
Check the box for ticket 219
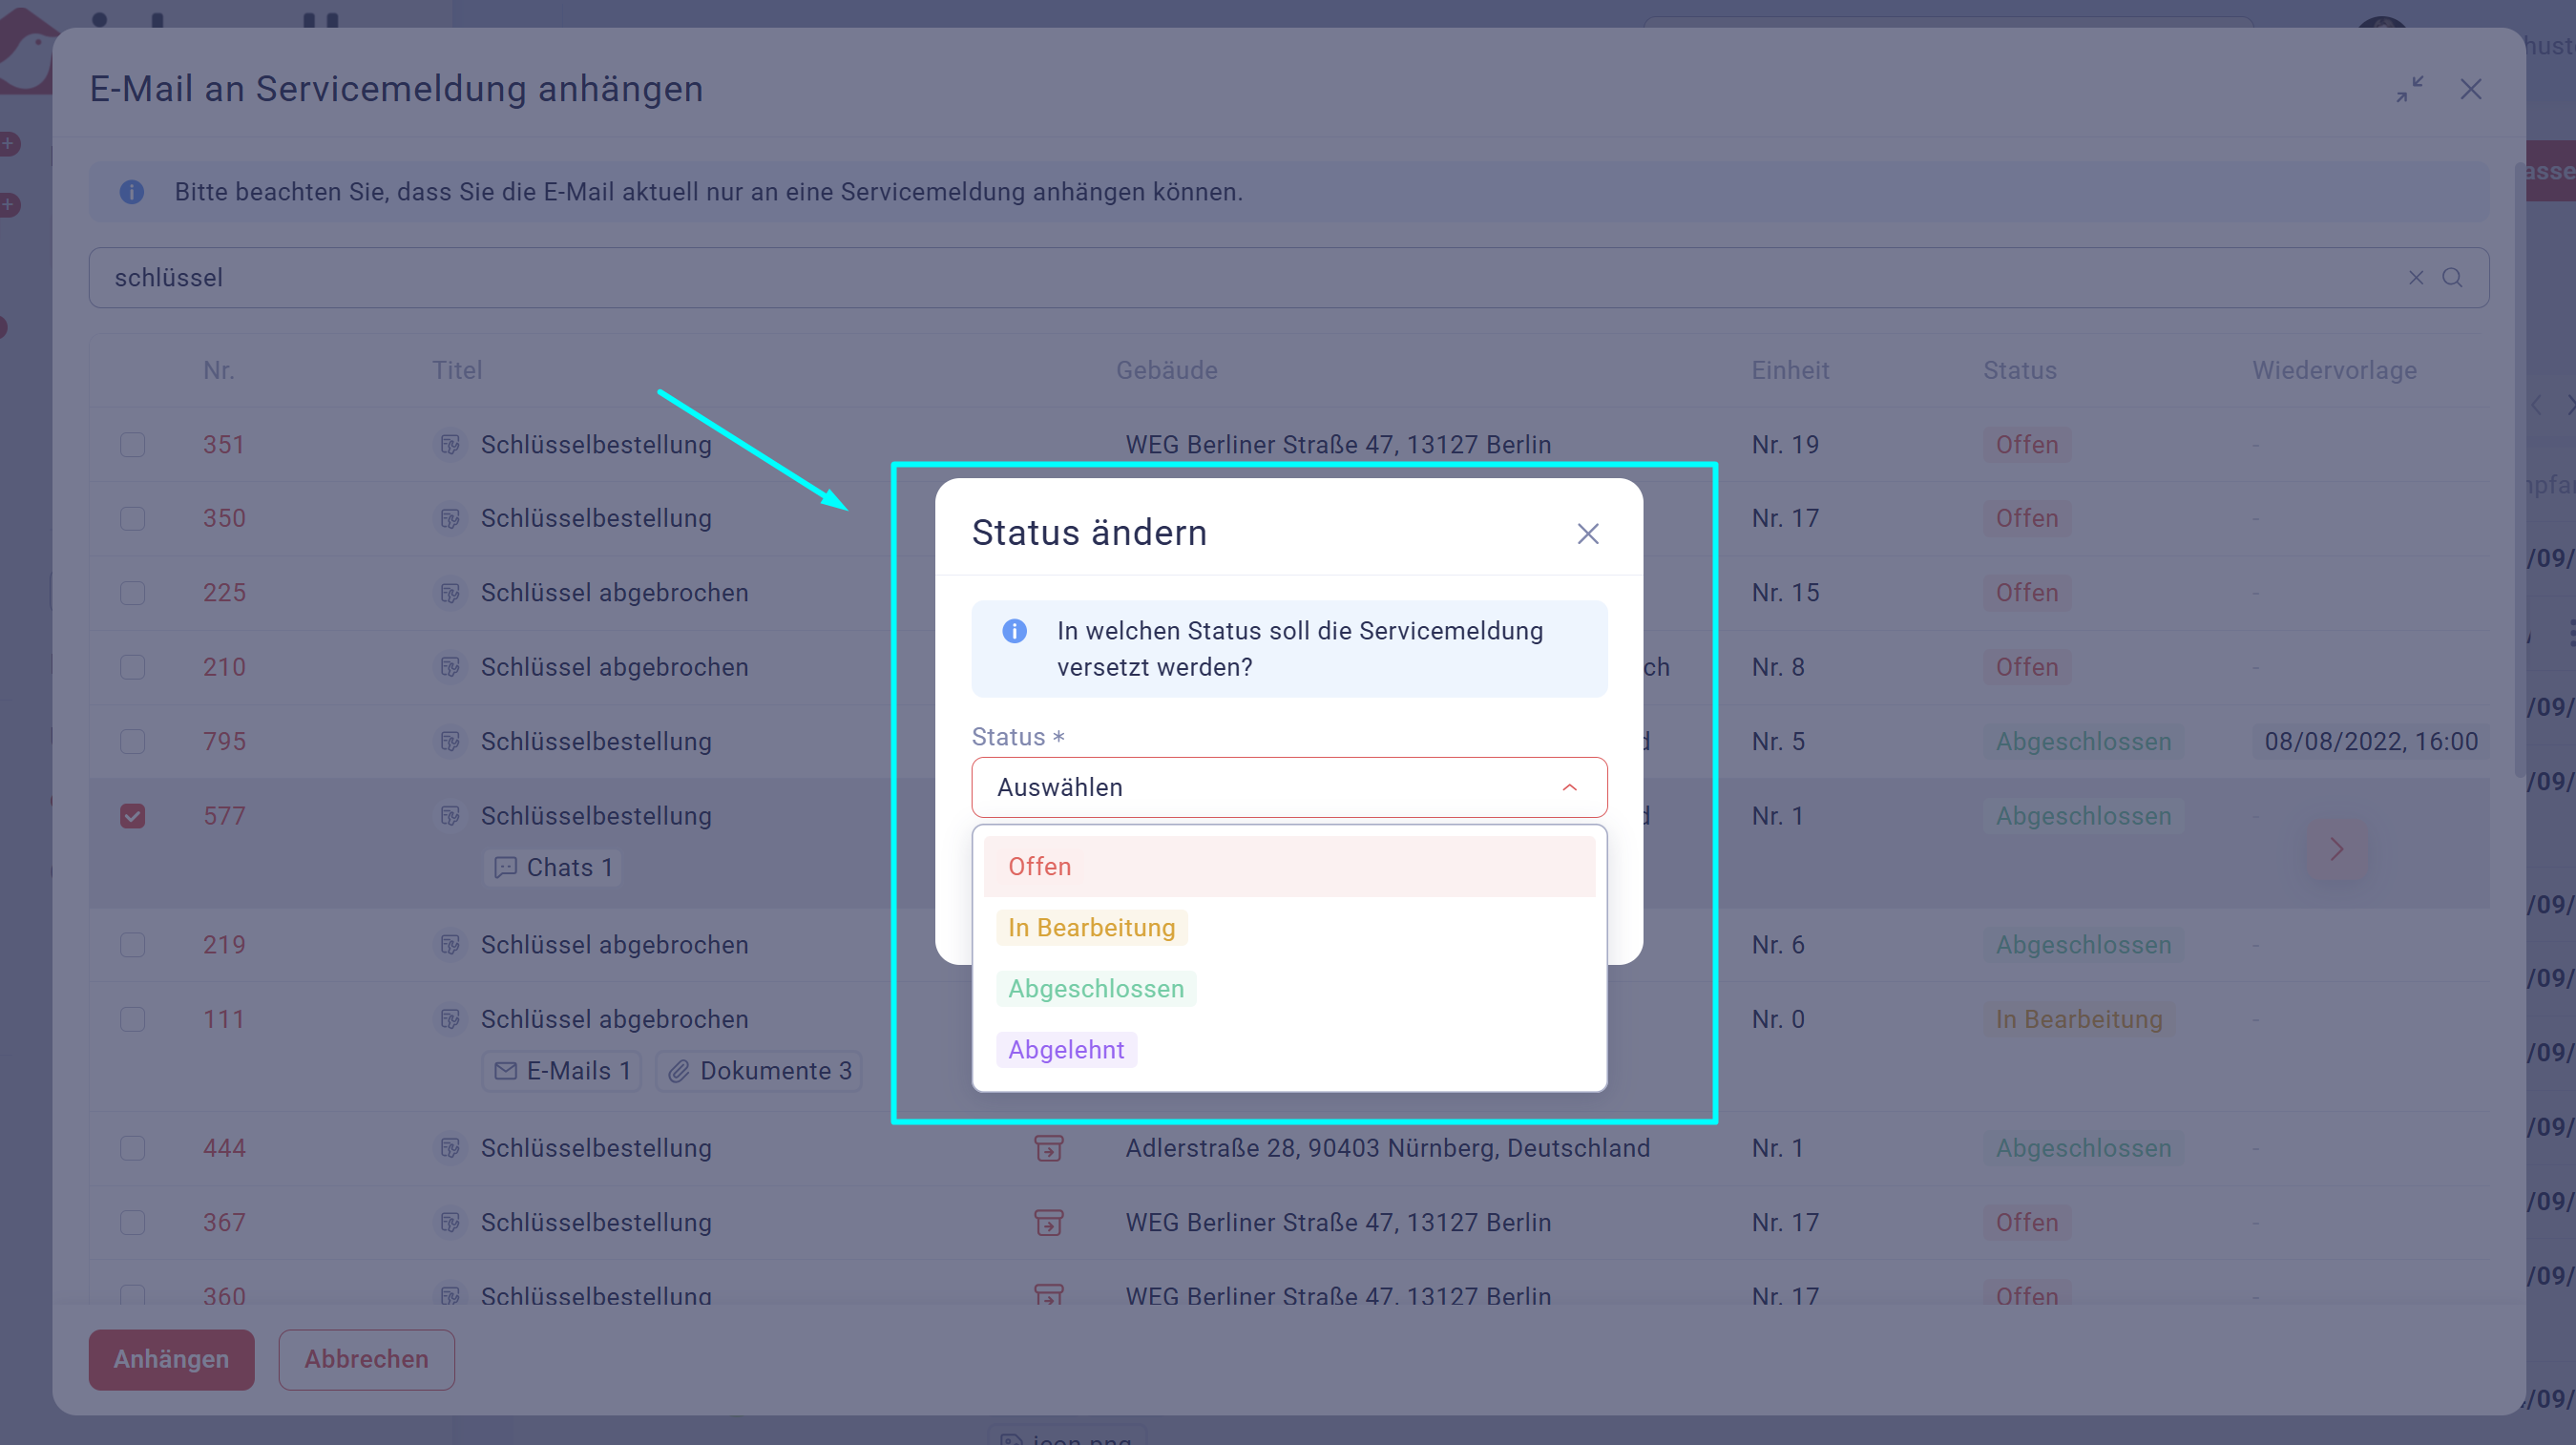click(x=132, y=945)
